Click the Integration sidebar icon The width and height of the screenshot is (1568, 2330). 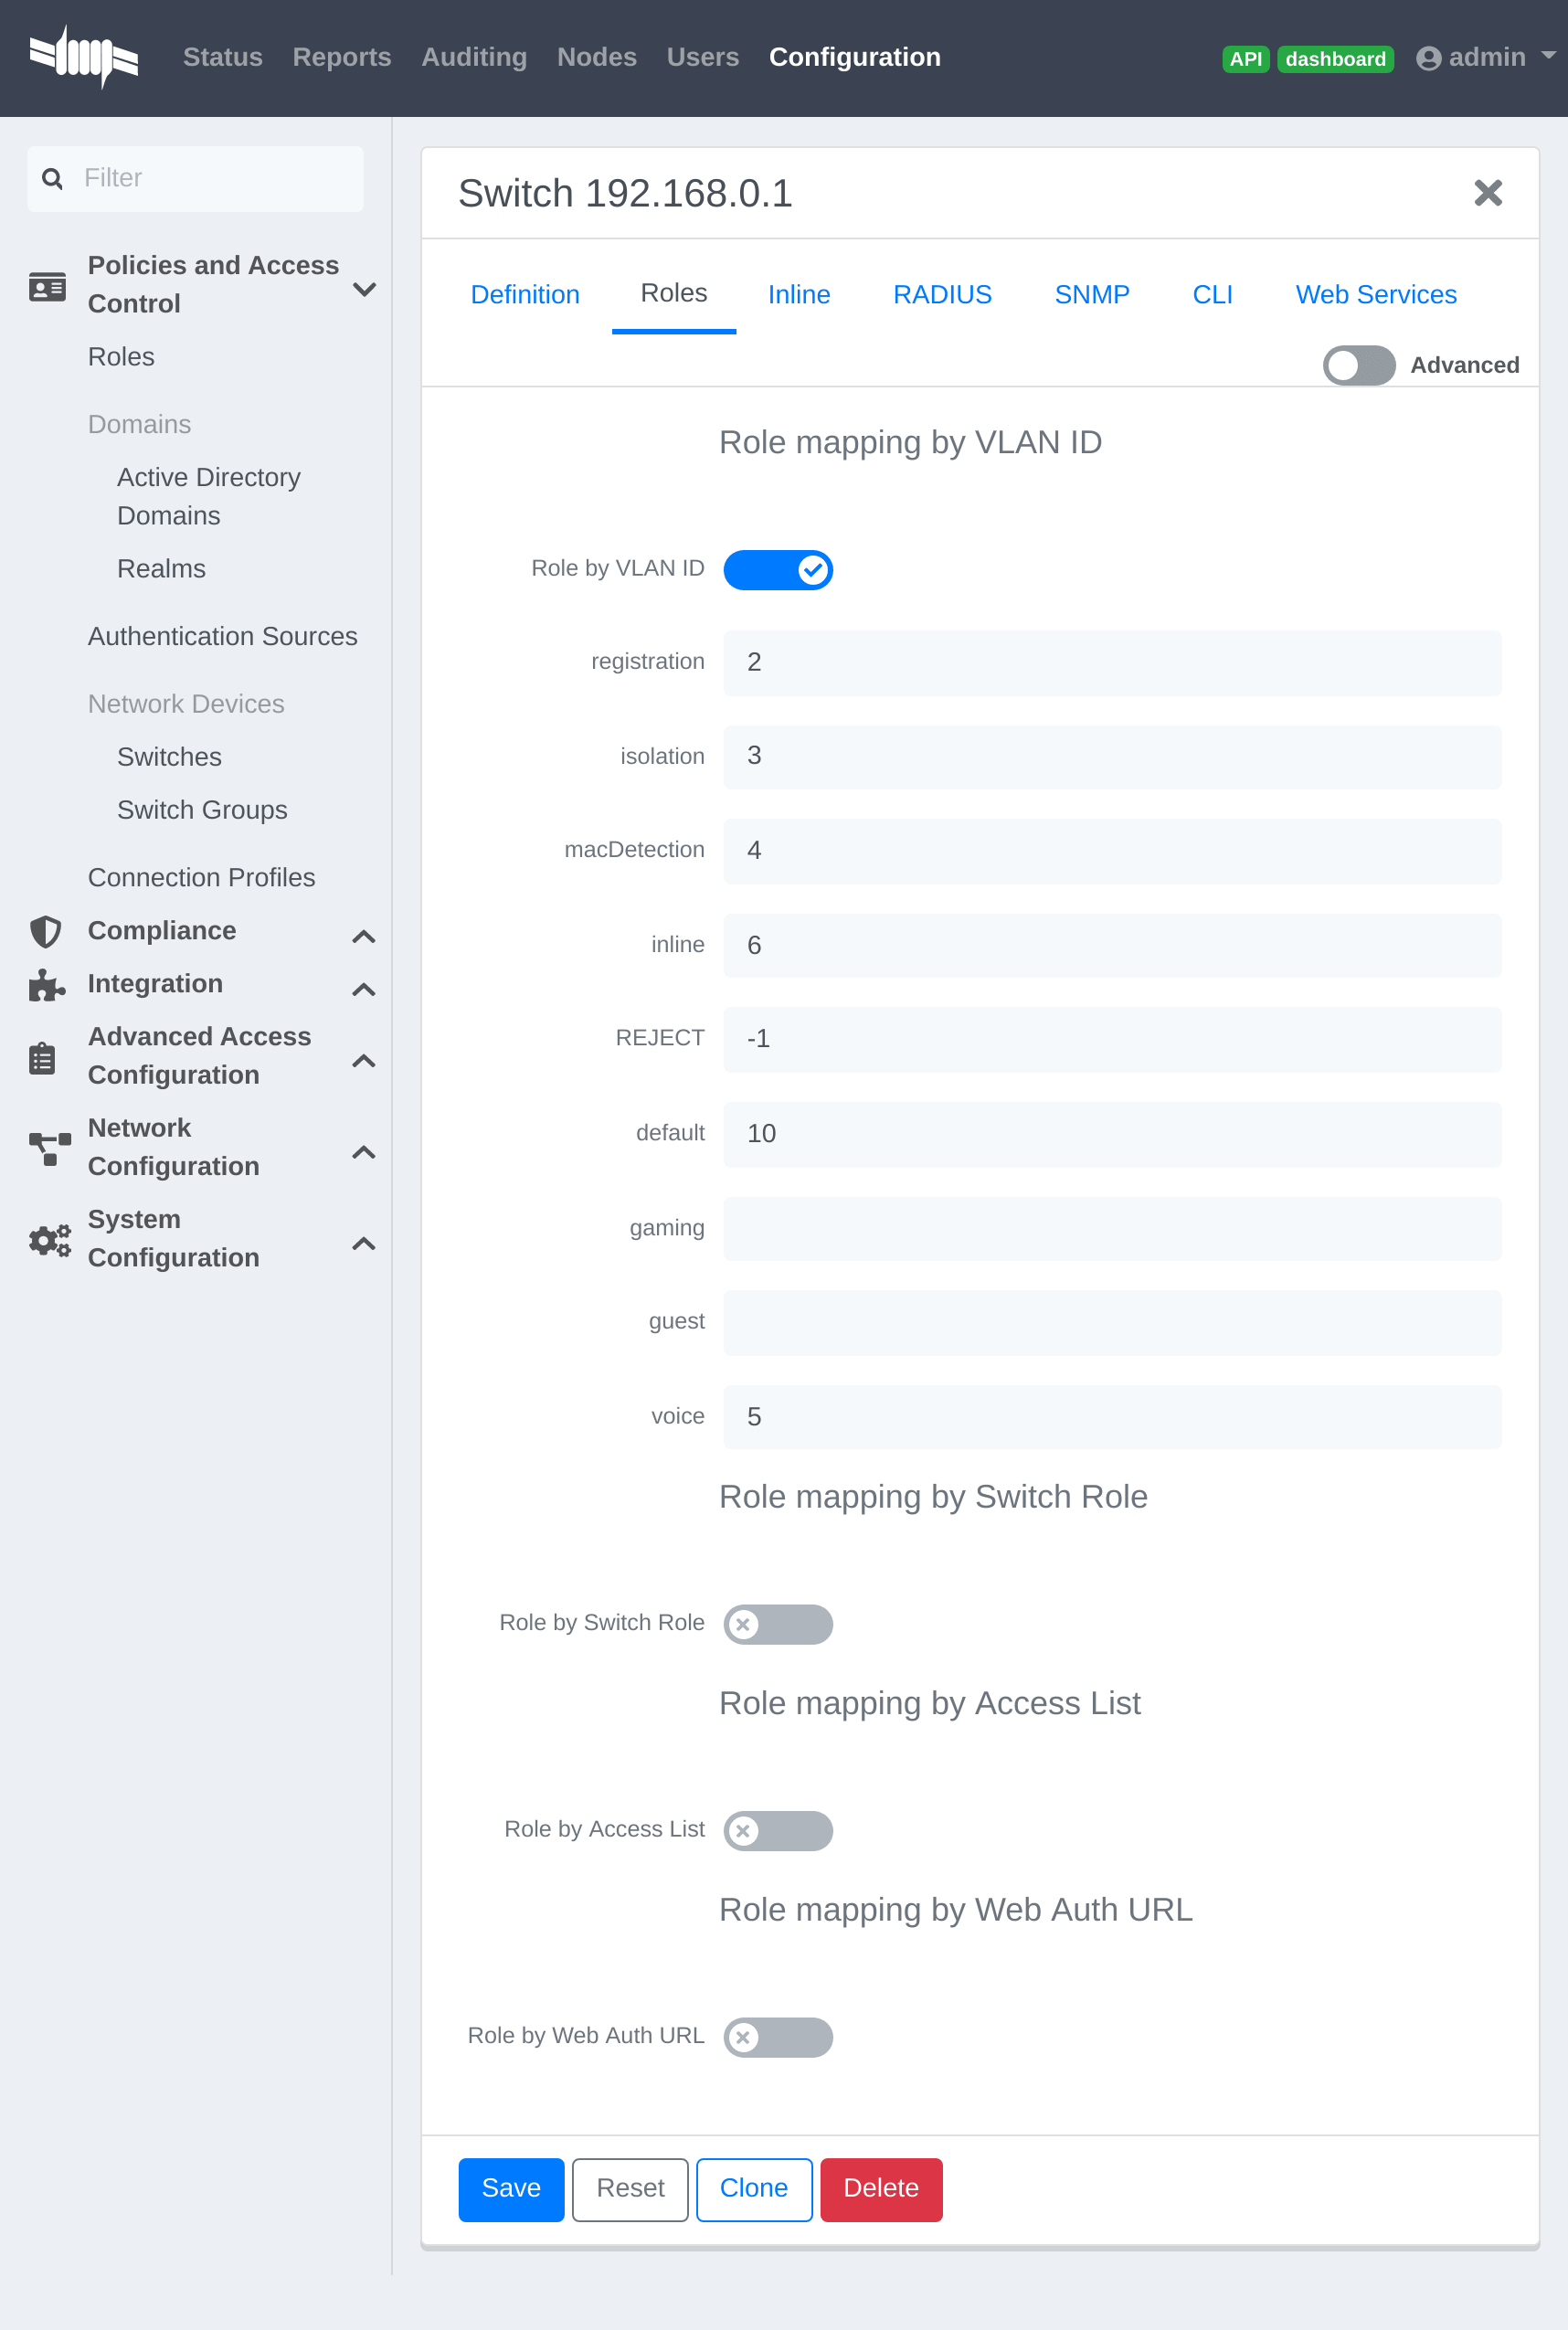pyautogui.click(x=46, y=985)
